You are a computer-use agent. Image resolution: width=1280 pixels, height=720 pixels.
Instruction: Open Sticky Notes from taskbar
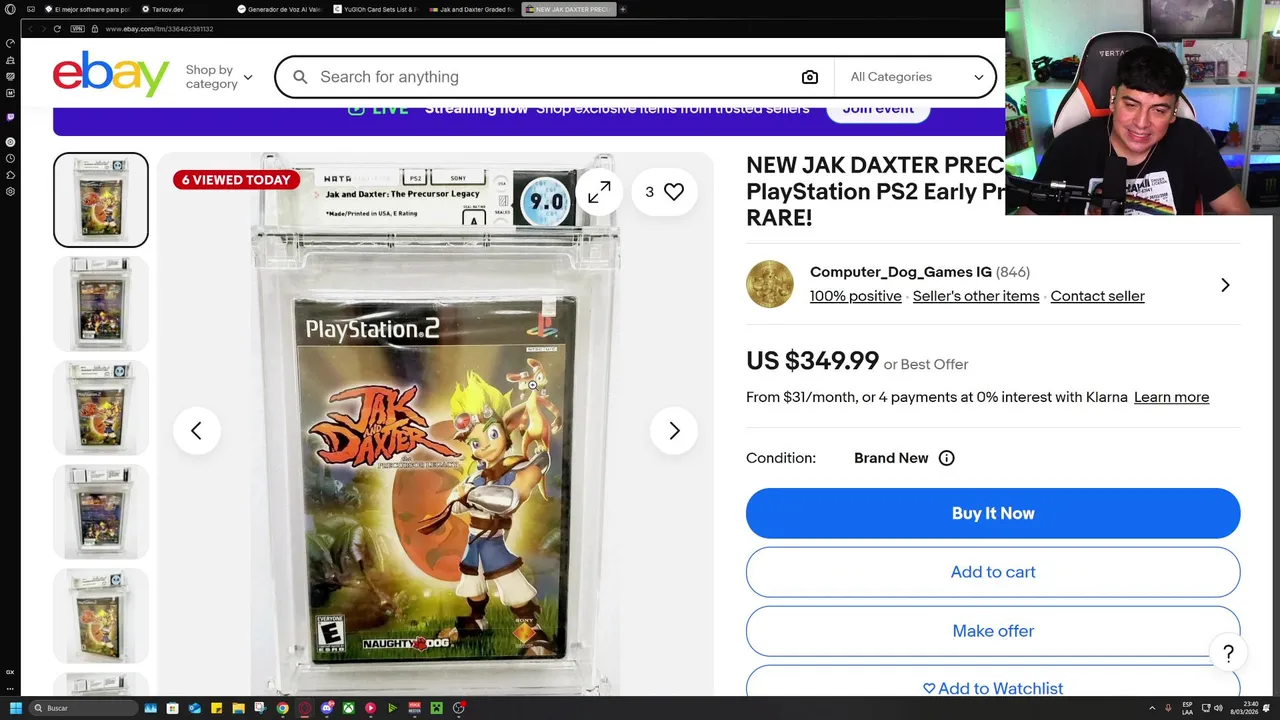(216, 708)
